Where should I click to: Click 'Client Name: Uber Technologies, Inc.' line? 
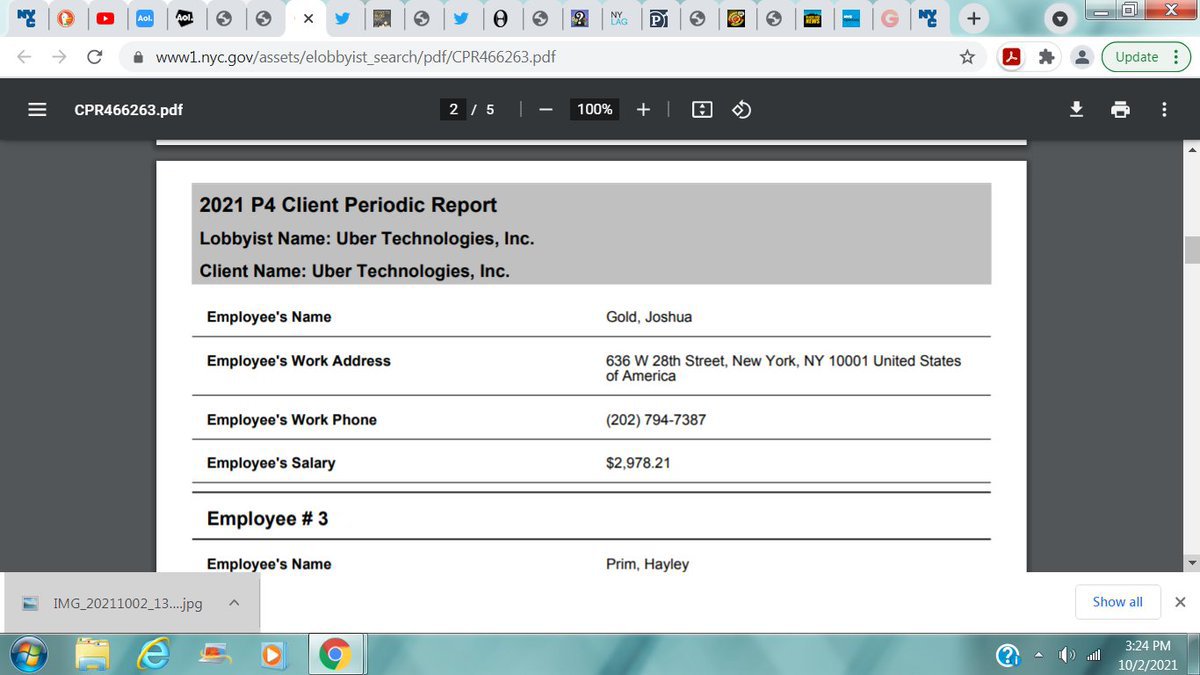point(355,271)
